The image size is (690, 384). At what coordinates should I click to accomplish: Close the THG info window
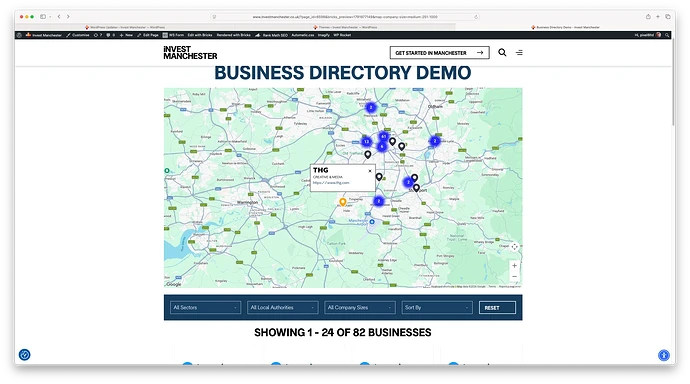pos(370,171)
